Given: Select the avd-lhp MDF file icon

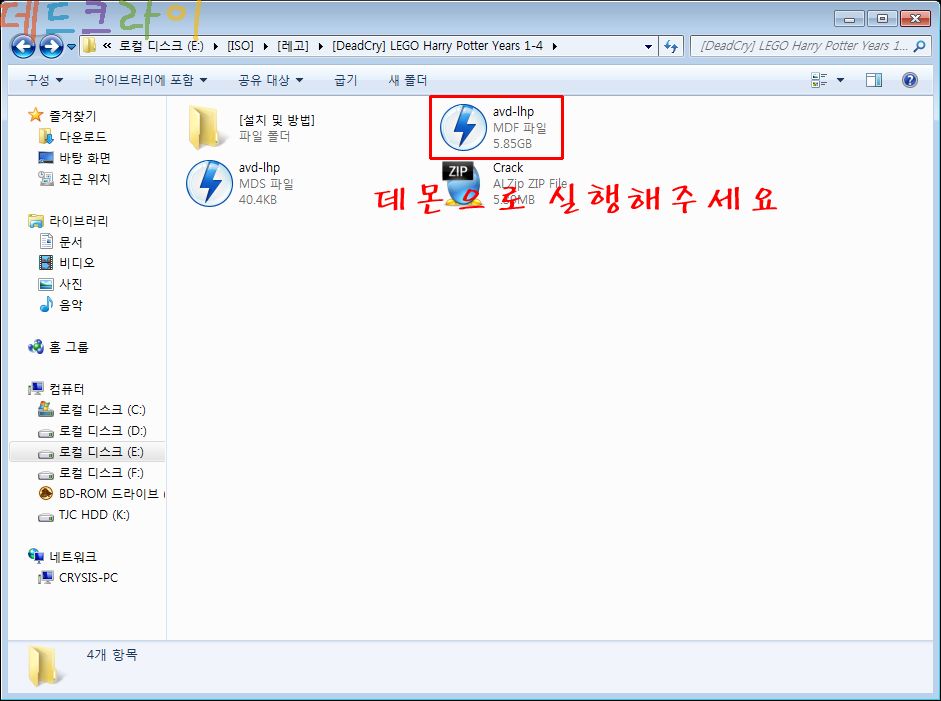Looking at the screenshot, I should tap(463, 127).
